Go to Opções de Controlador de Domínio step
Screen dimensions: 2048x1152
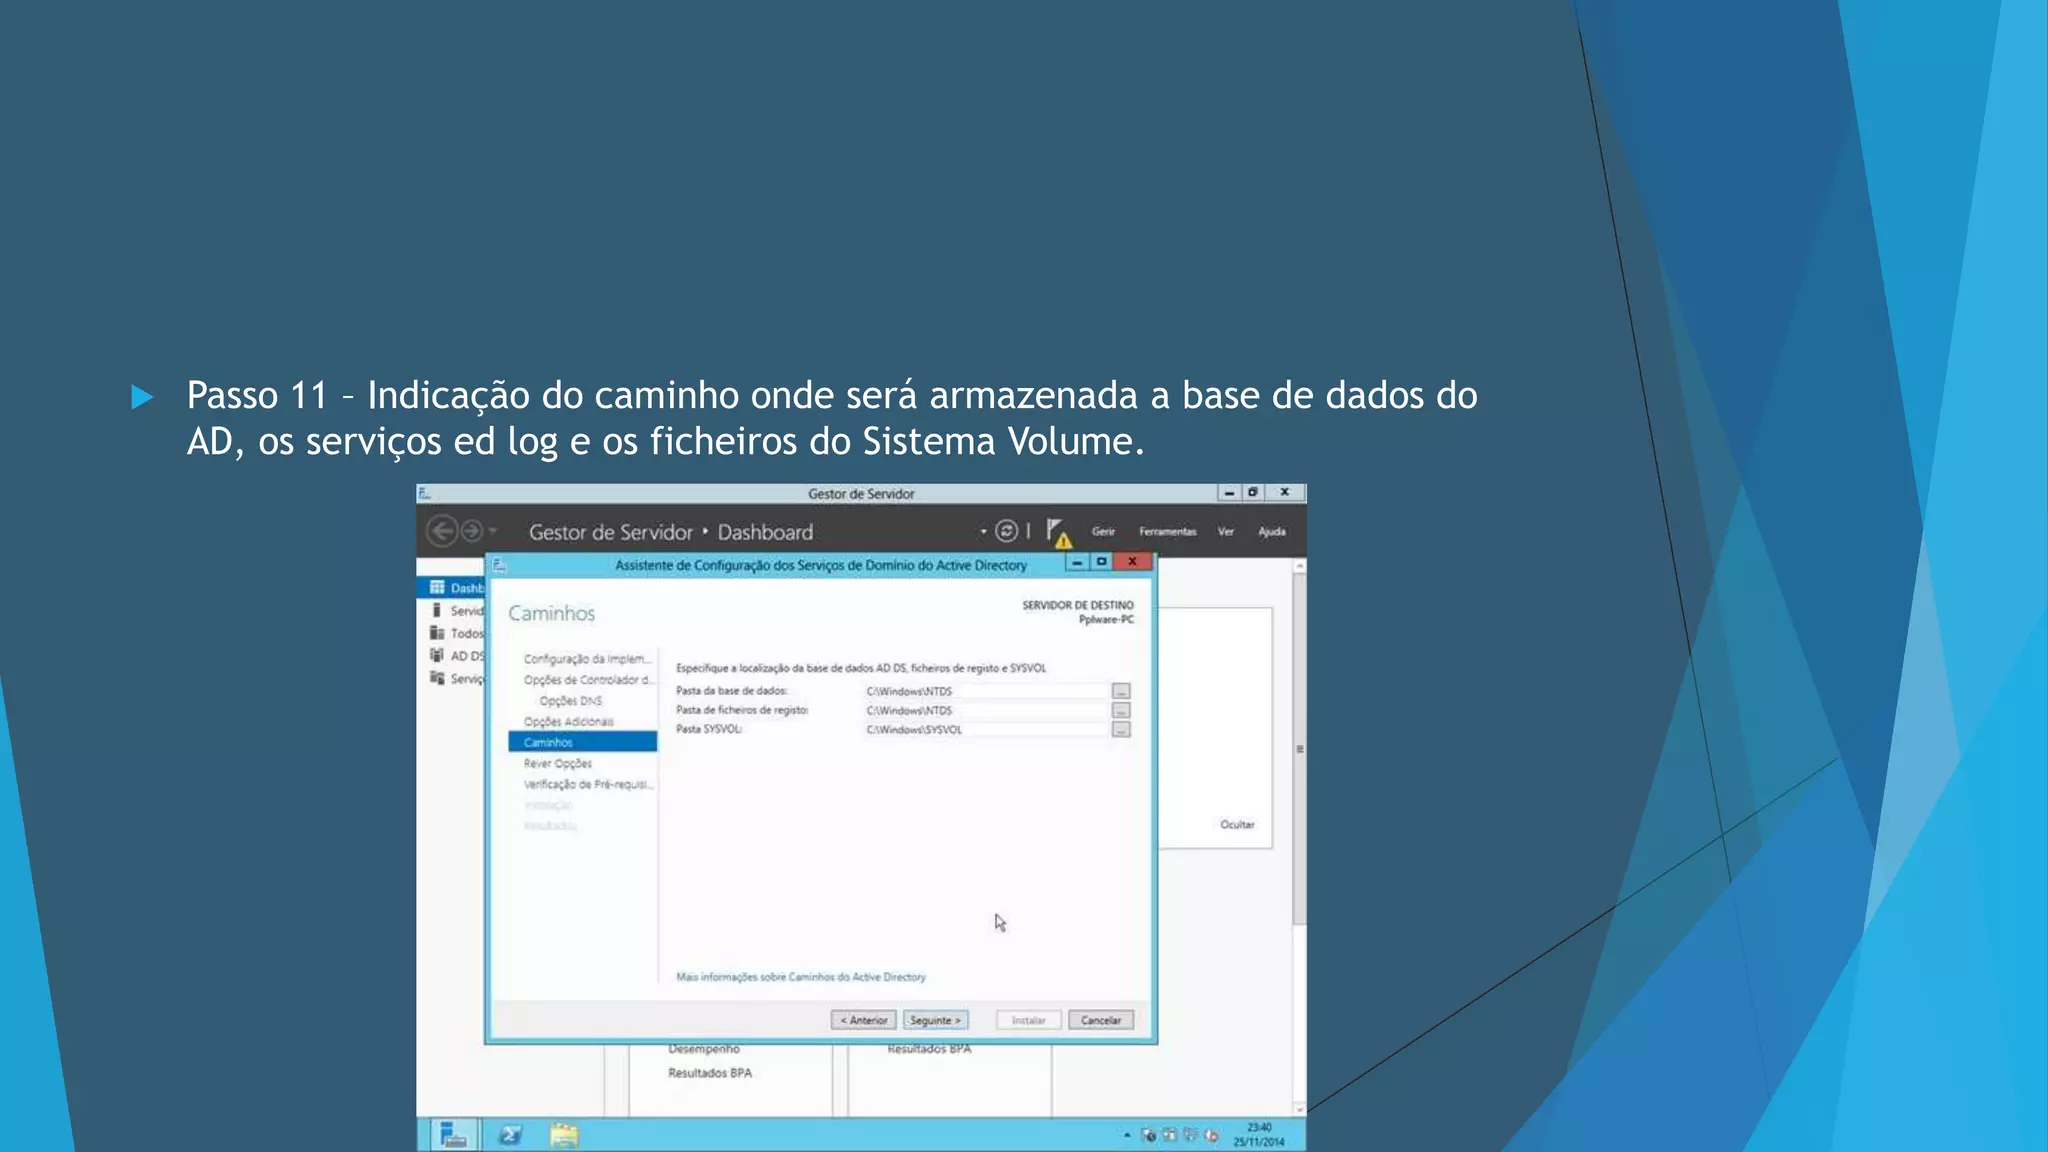[587, 680]
